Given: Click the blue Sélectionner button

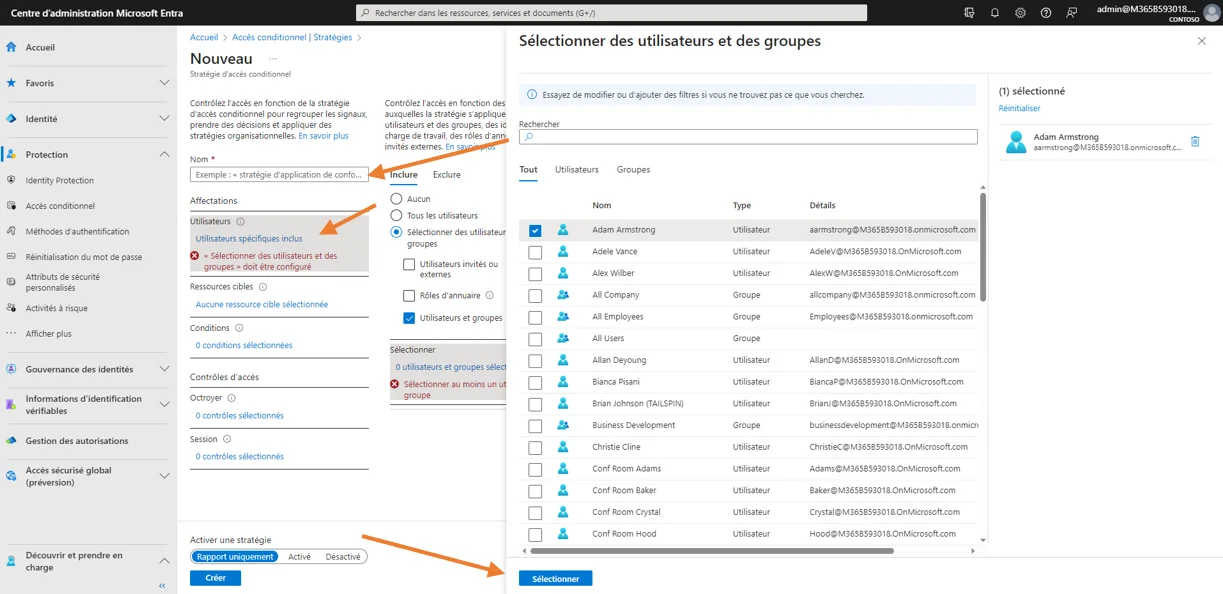Looking at the screenshot, I should pyautogui.click(x=555, y=579).
